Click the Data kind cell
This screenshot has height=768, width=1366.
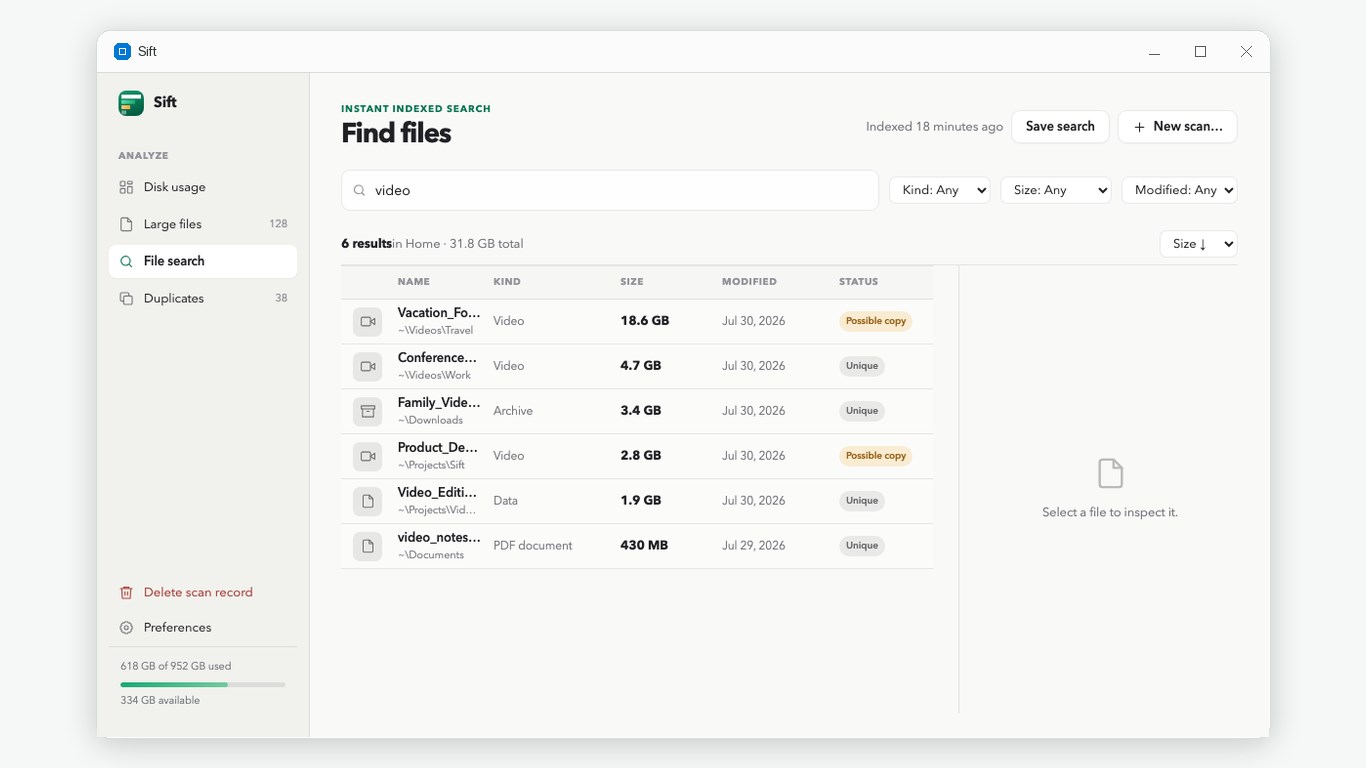[x=506, y=501]
